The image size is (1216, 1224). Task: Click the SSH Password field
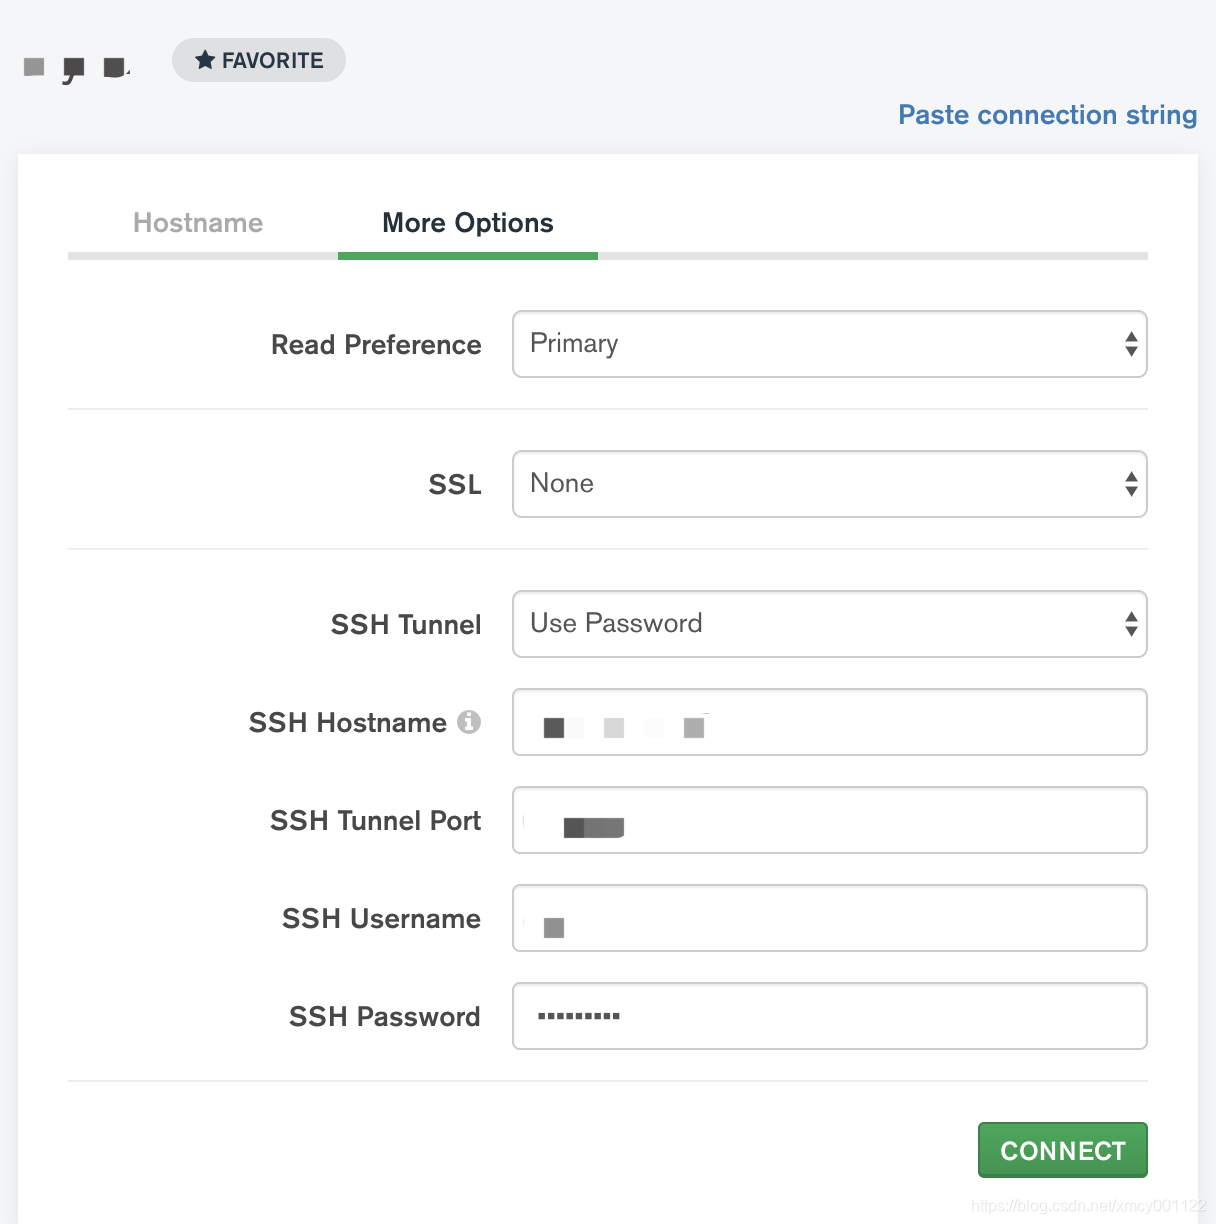pyautogui.click(x=829, y=1016)
